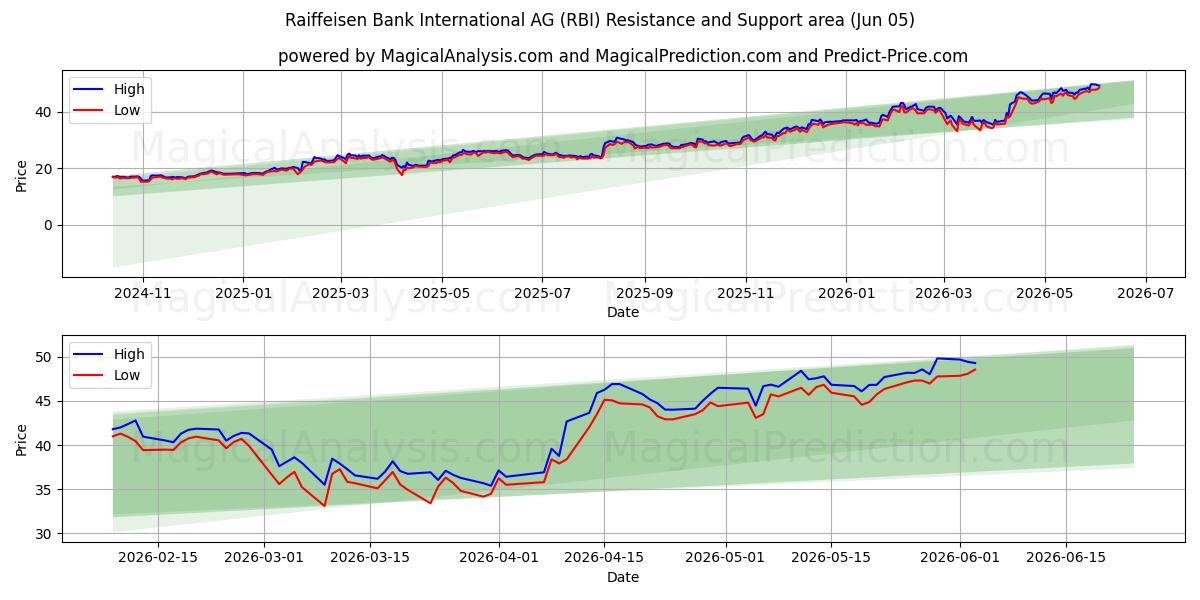This screenshot has height=600, width=1200.
Task: Click the chart title mentioning Raiffeisen Bank International
Action: (600, 20)
